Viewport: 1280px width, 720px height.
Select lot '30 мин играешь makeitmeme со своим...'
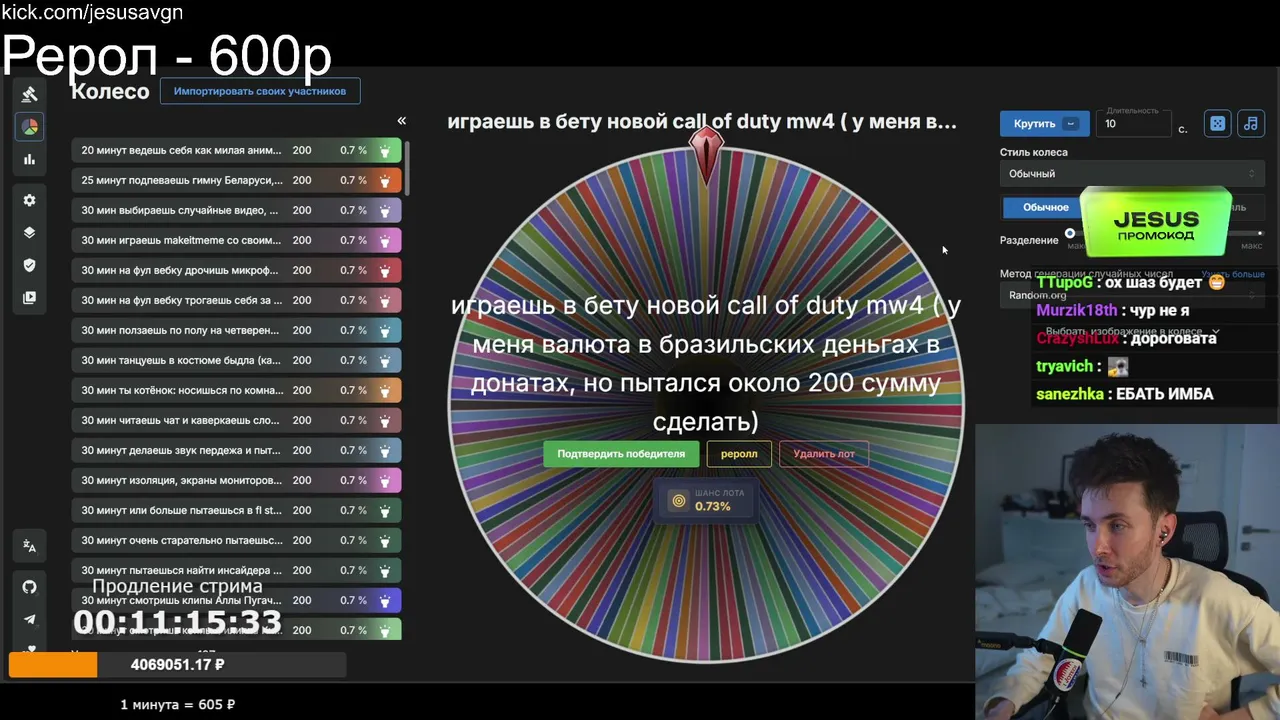[x=236, y=241]
